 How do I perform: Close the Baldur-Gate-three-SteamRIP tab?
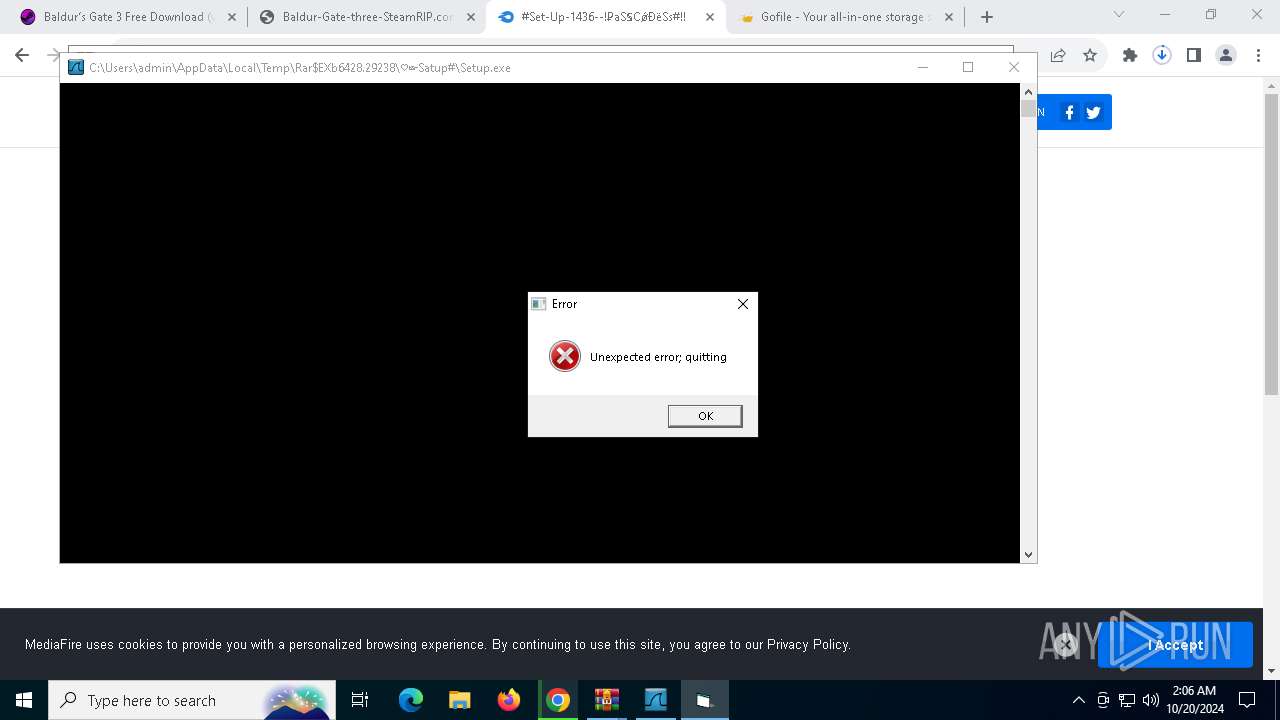(x=471, y=17)
